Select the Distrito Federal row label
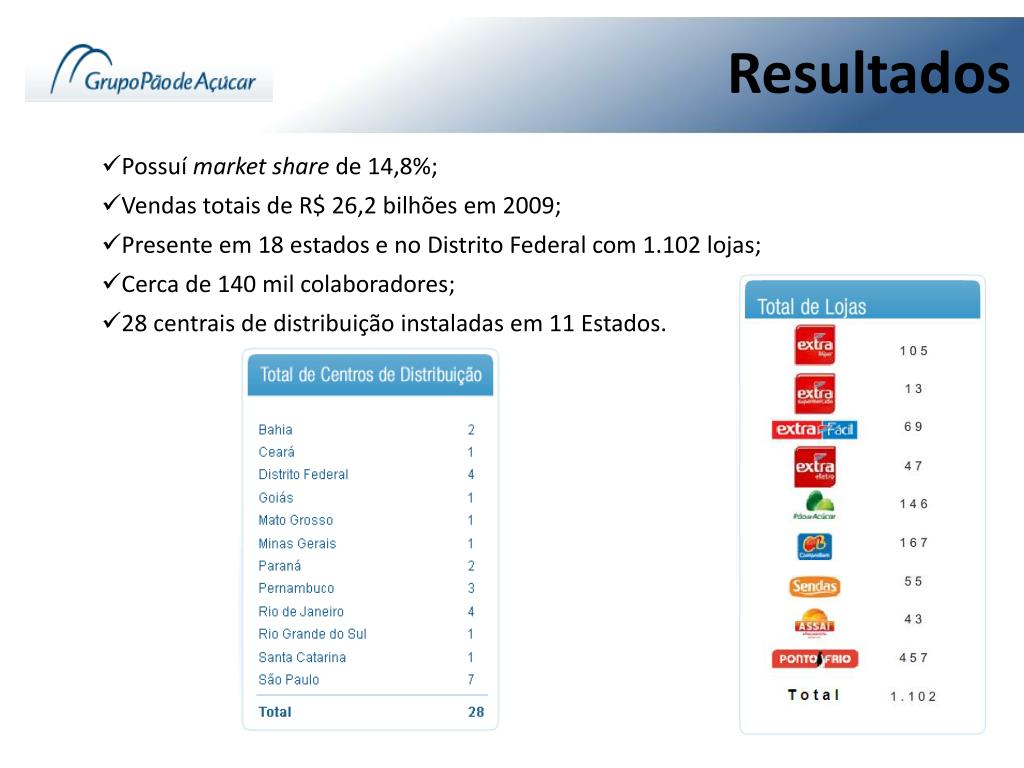 click(303, 474)
